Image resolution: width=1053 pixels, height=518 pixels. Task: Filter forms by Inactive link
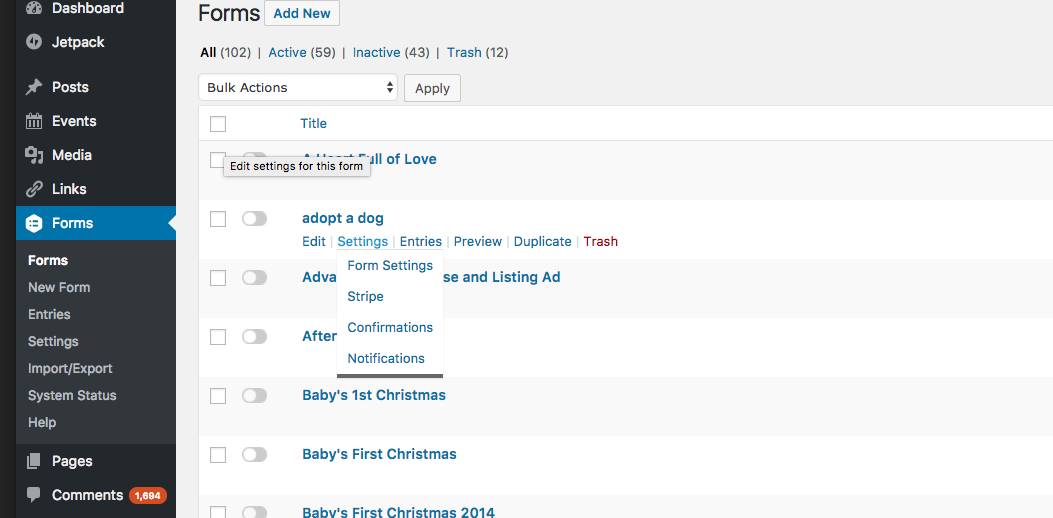[x=376, y=52]
